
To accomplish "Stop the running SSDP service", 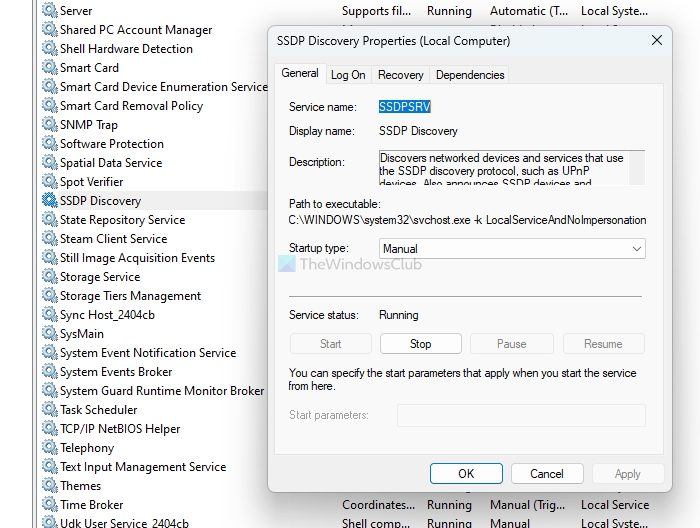I will tap(420, 344).
